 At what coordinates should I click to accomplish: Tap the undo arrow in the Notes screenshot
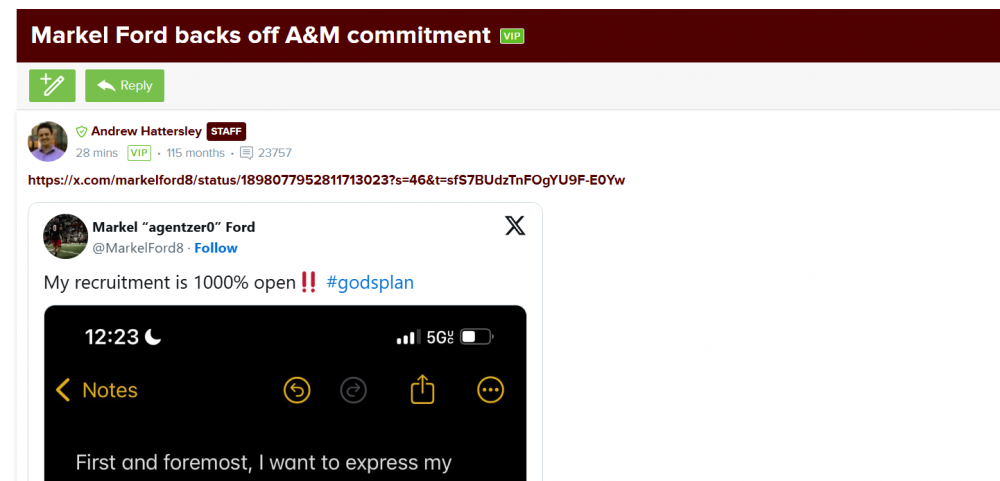297,390
